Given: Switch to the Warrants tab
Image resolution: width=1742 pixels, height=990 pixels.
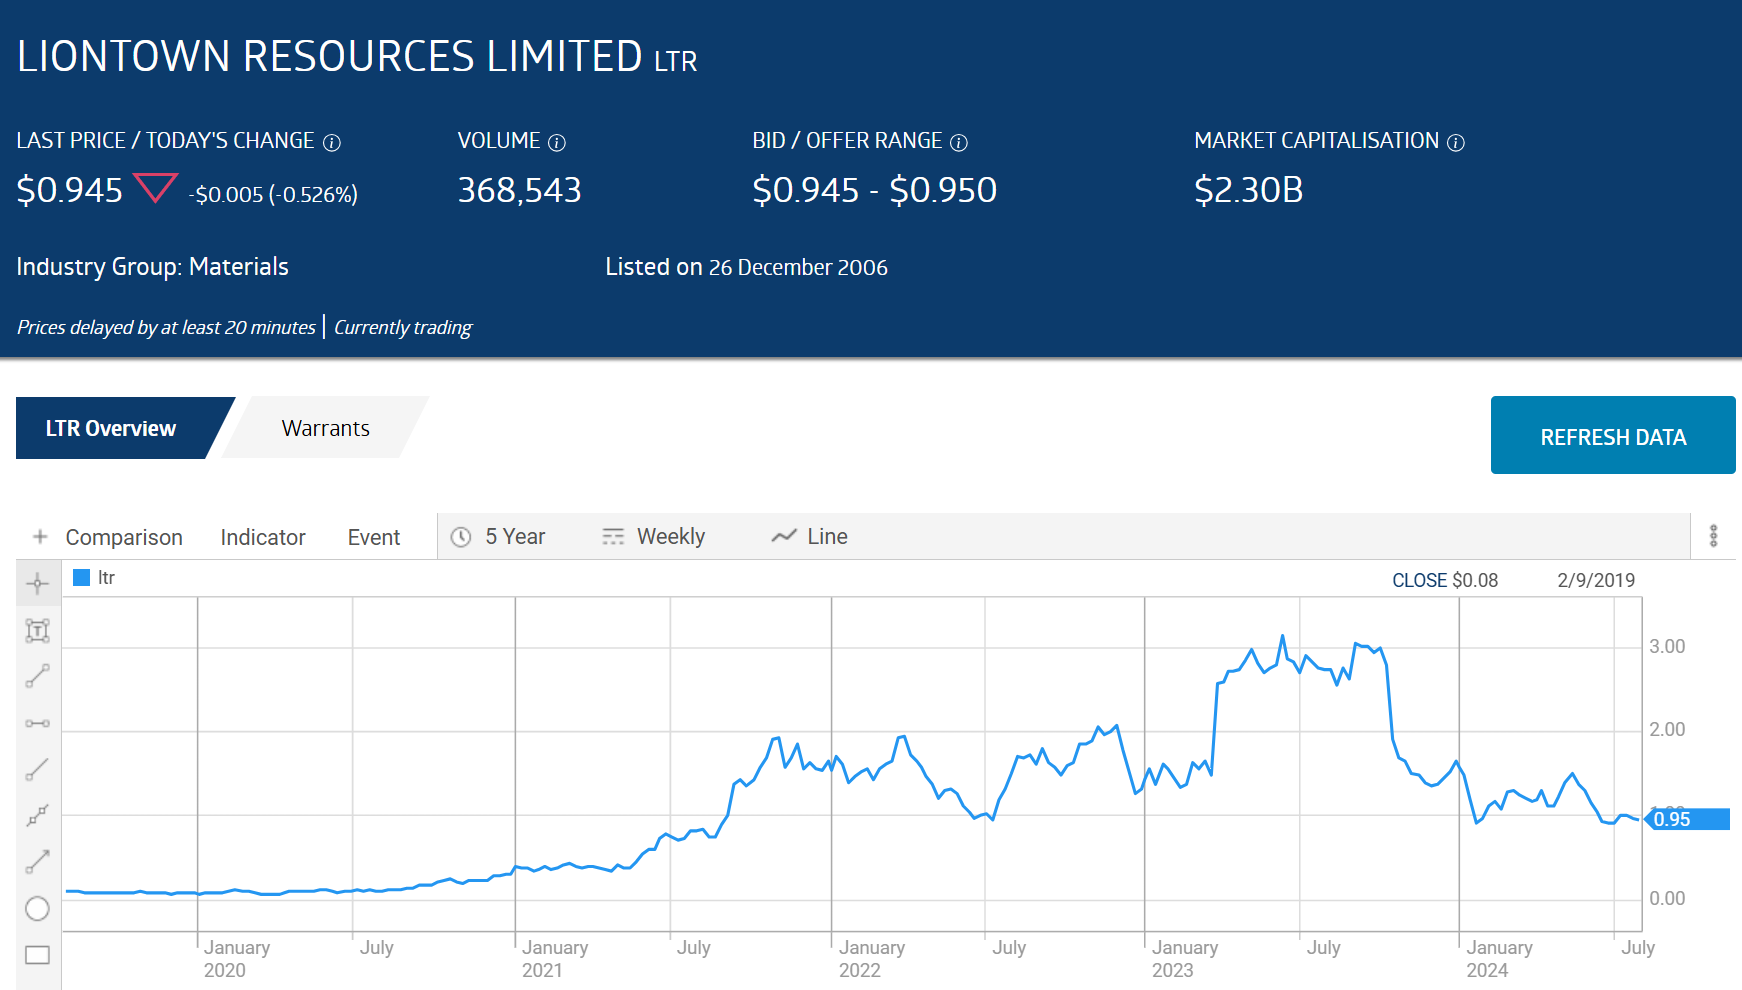Looking at the screenshot, I should [x=326, y=428].
